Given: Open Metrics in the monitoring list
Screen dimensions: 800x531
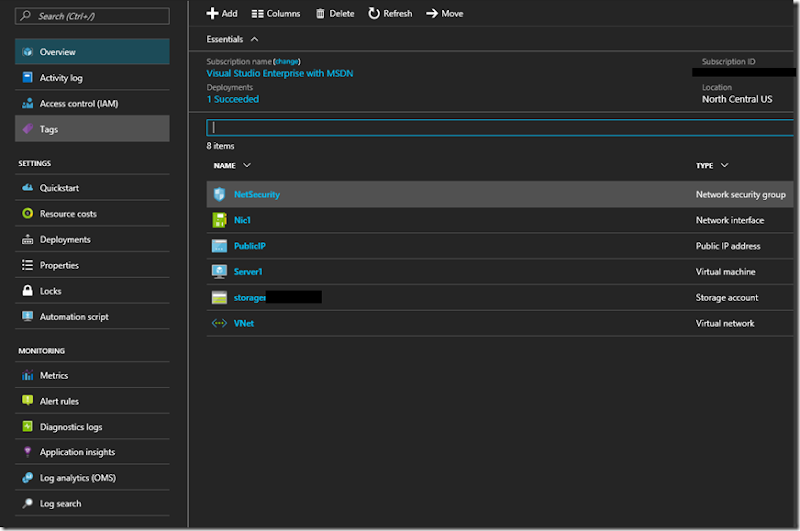Looking at the screenshot, I should (x=92, y=375).
